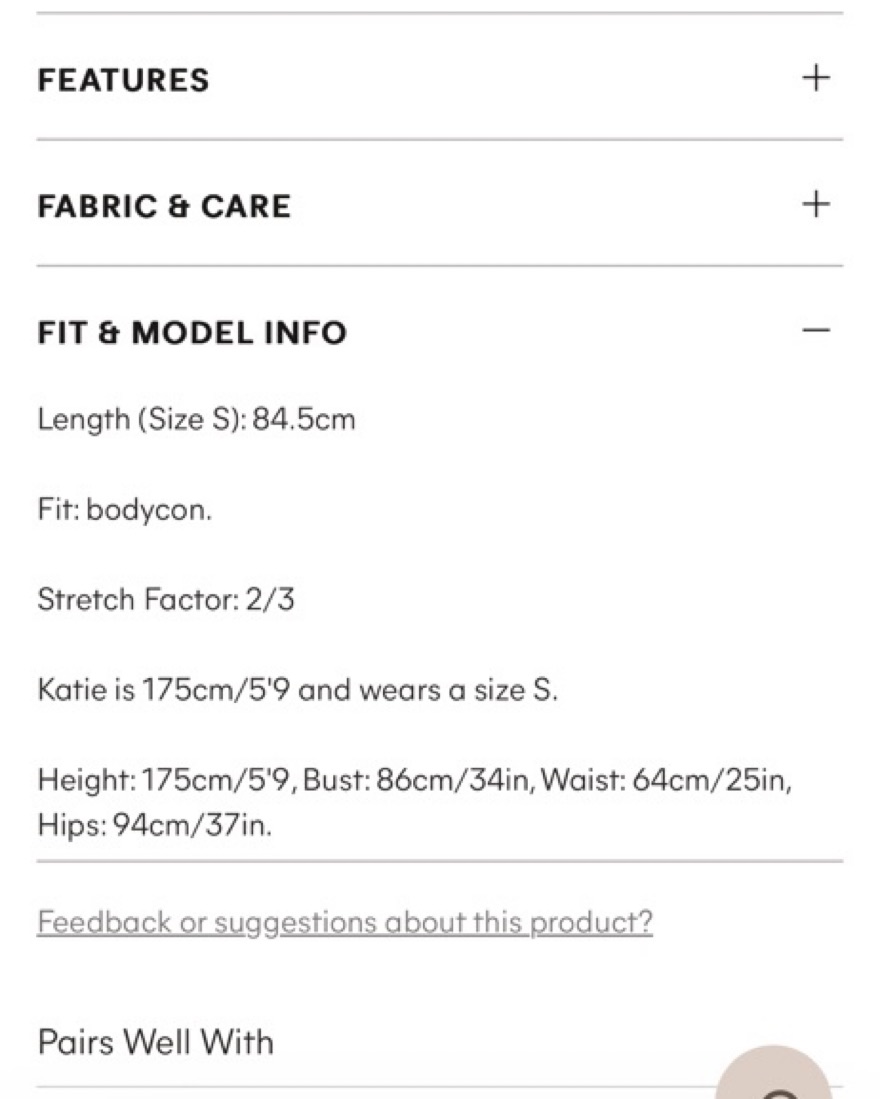Click the Katie is 175cm model description

pos(298,690)
